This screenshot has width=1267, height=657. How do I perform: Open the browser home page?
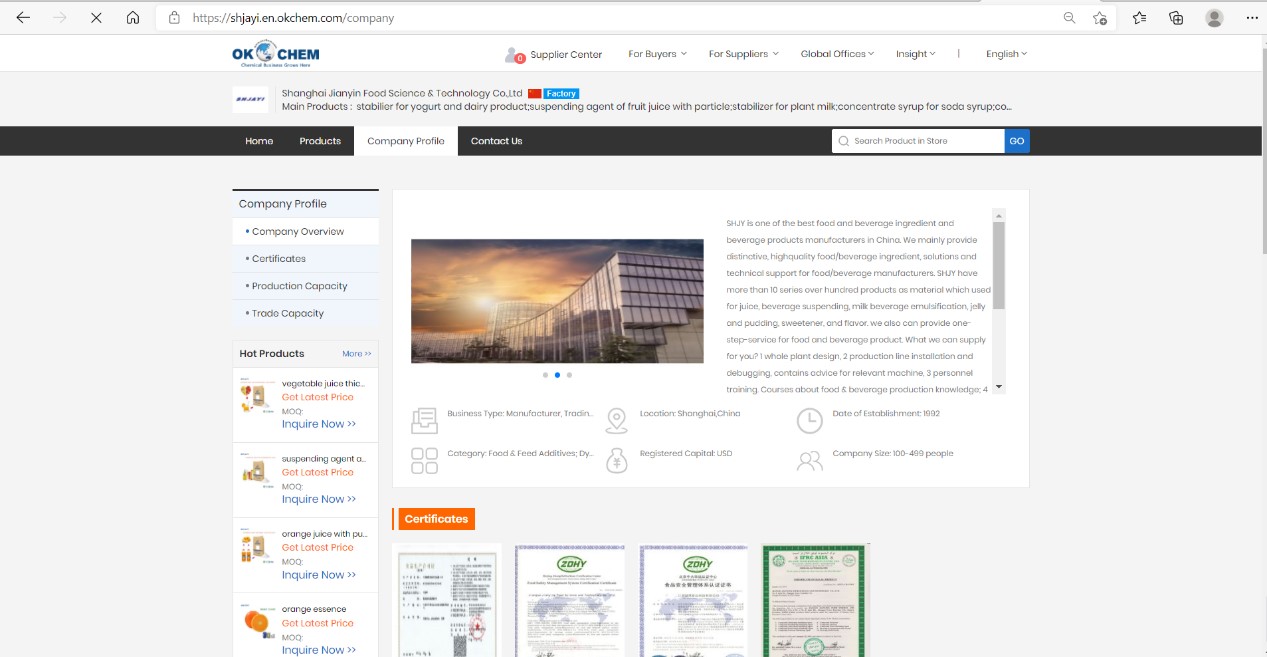pos(133,18)
